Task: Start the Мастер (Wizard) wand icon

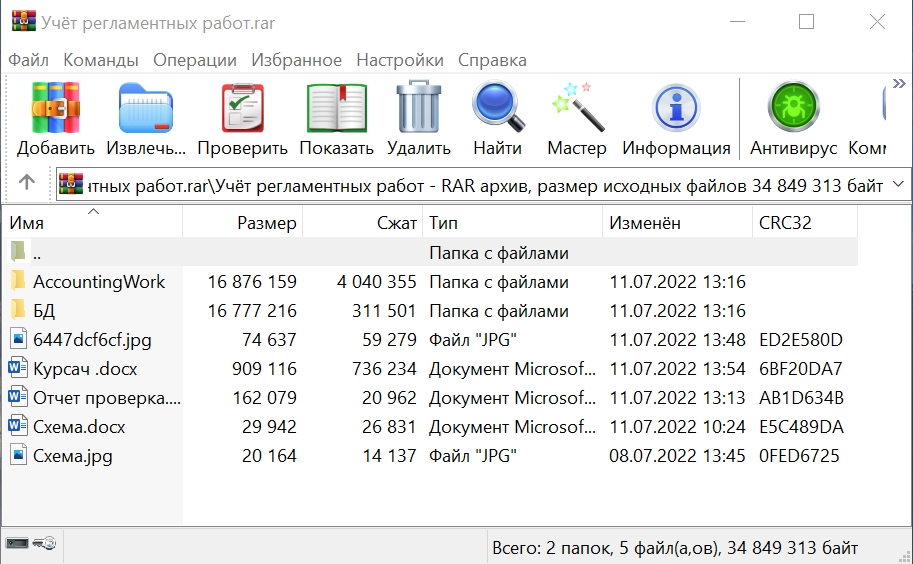Action: coord(577,109)
